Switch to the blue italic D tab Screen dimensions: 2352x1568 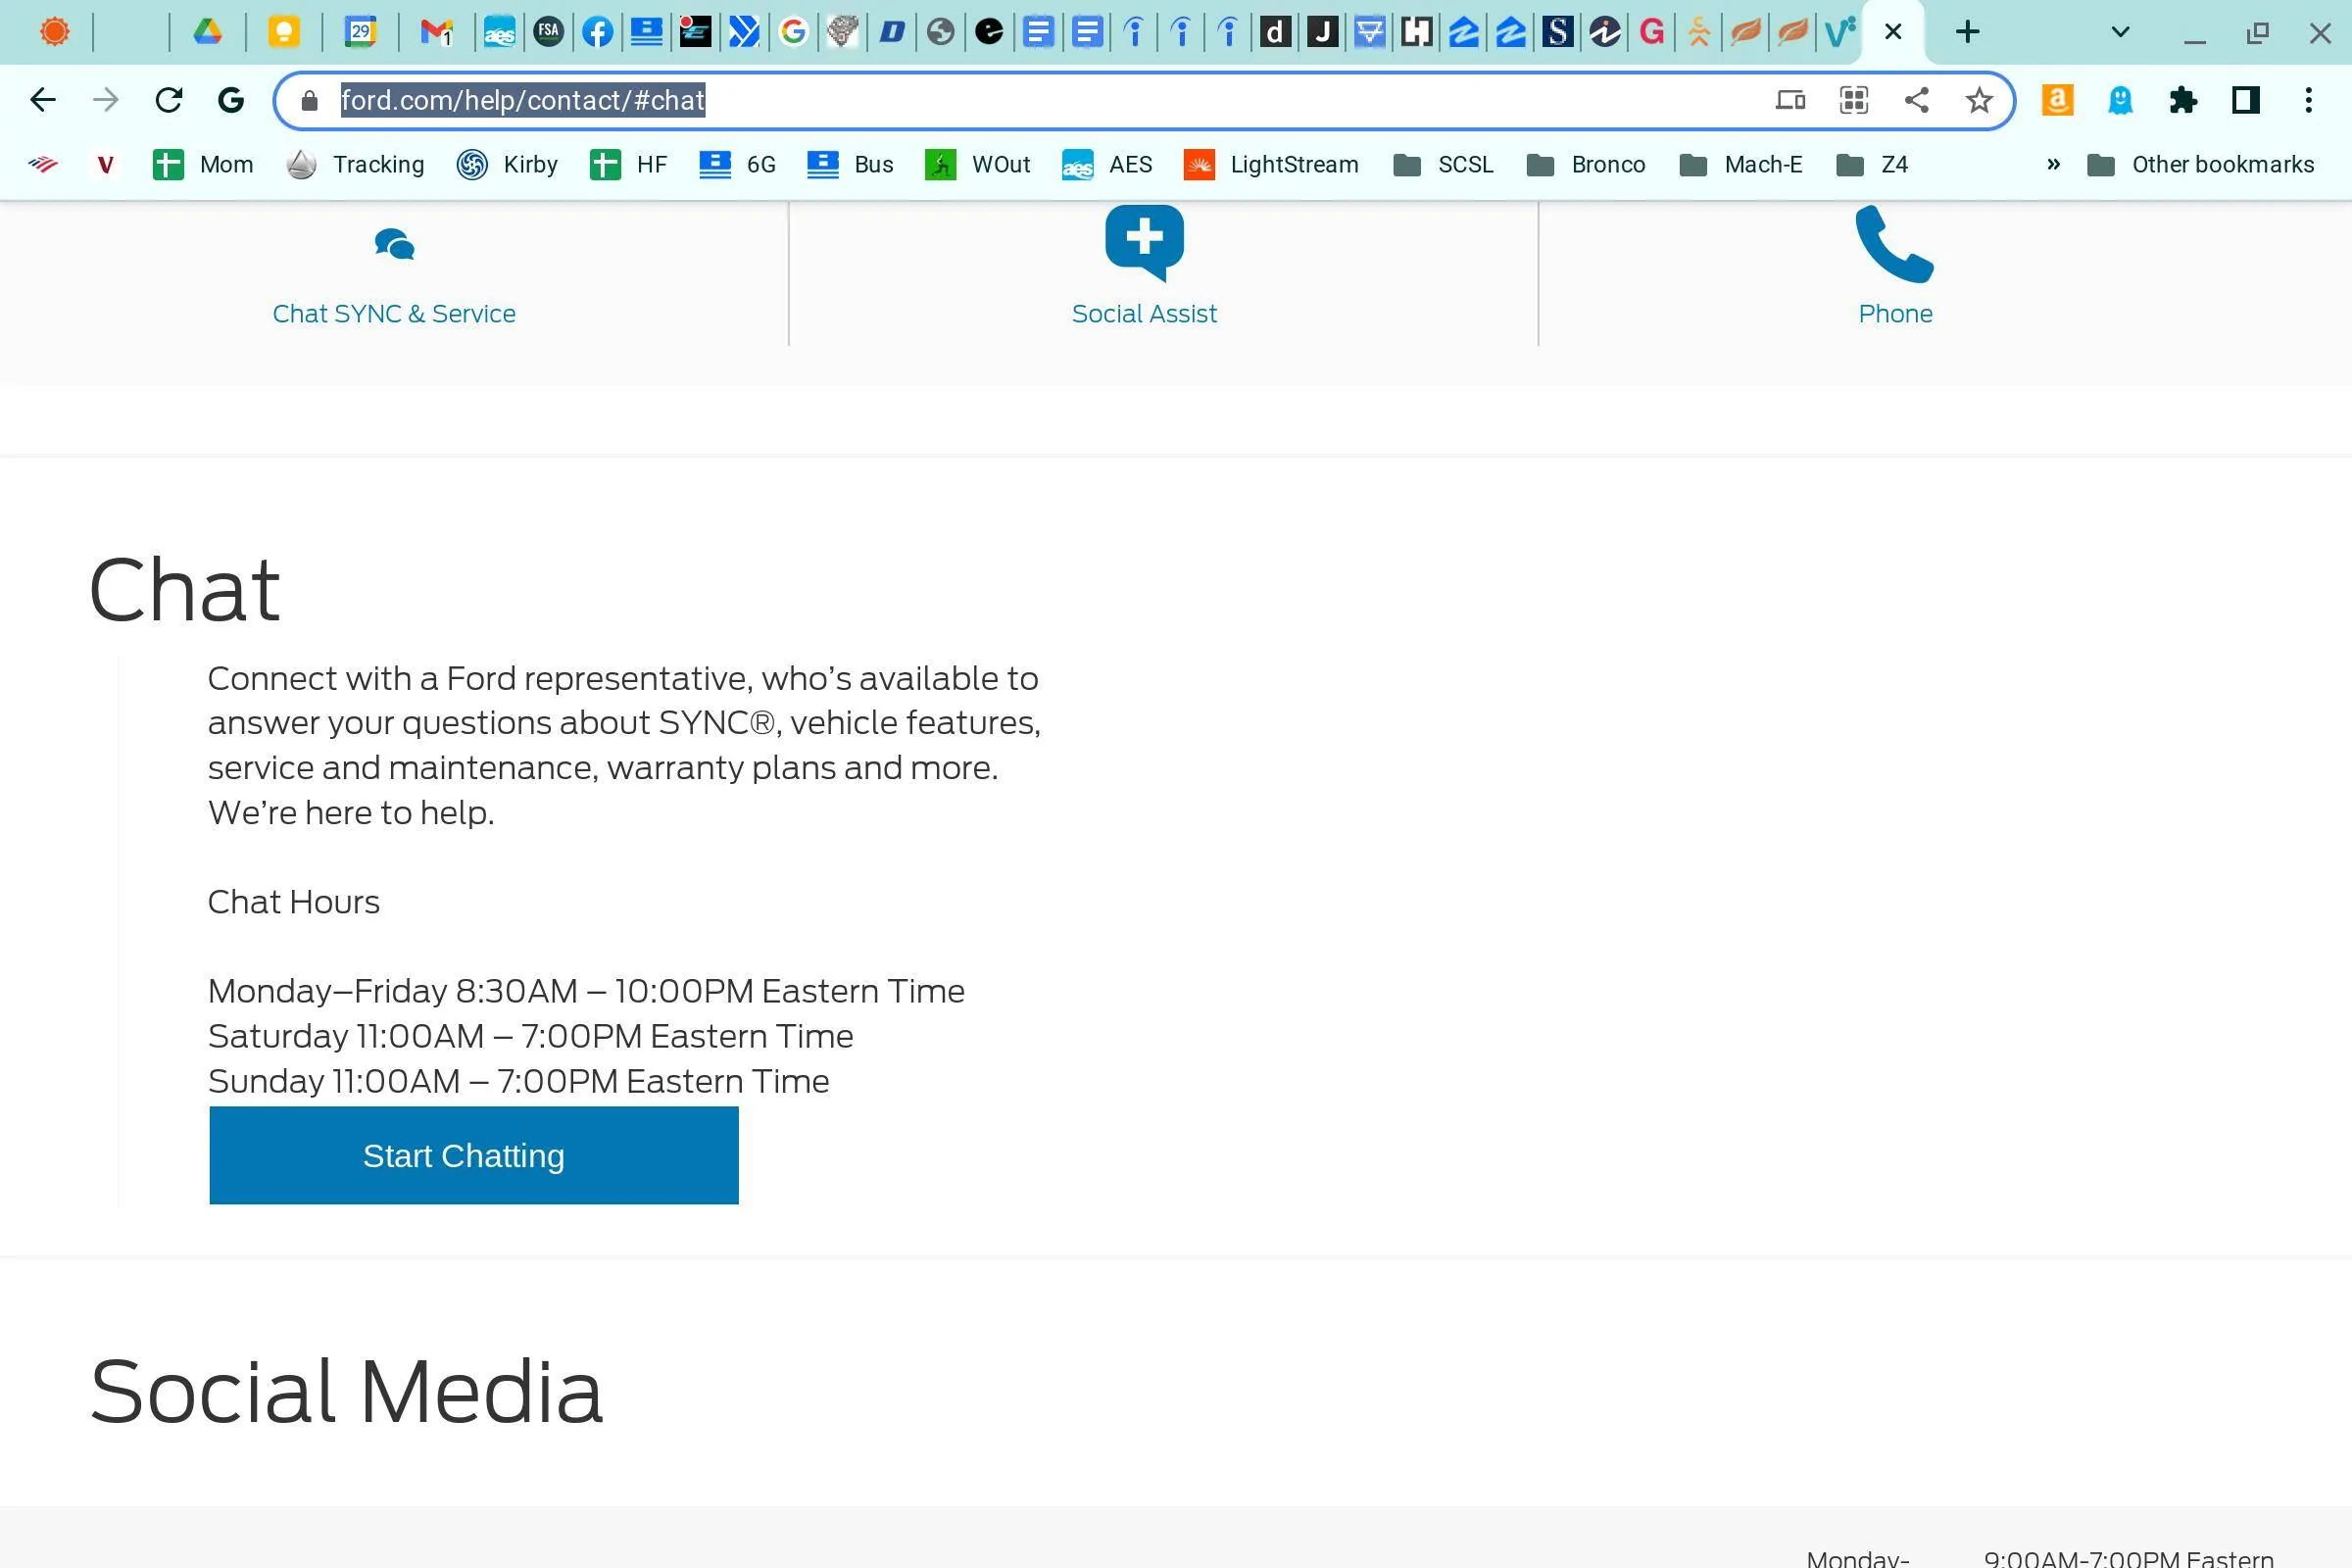(892, 32)
